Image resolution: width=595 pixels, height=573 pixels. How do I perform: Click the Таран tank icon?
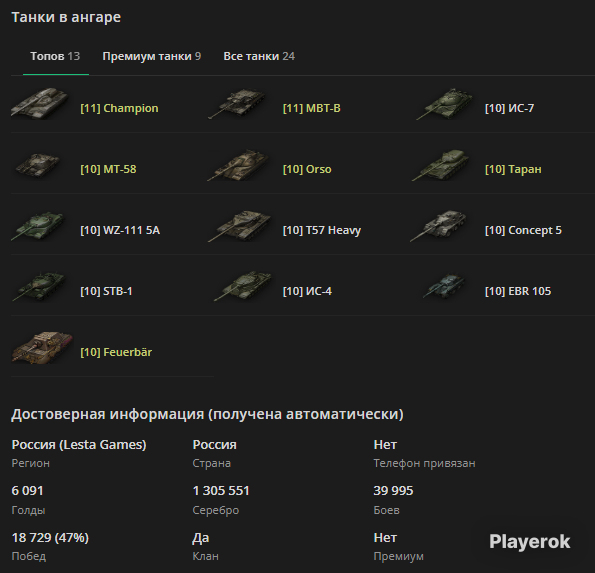[441, 165]
